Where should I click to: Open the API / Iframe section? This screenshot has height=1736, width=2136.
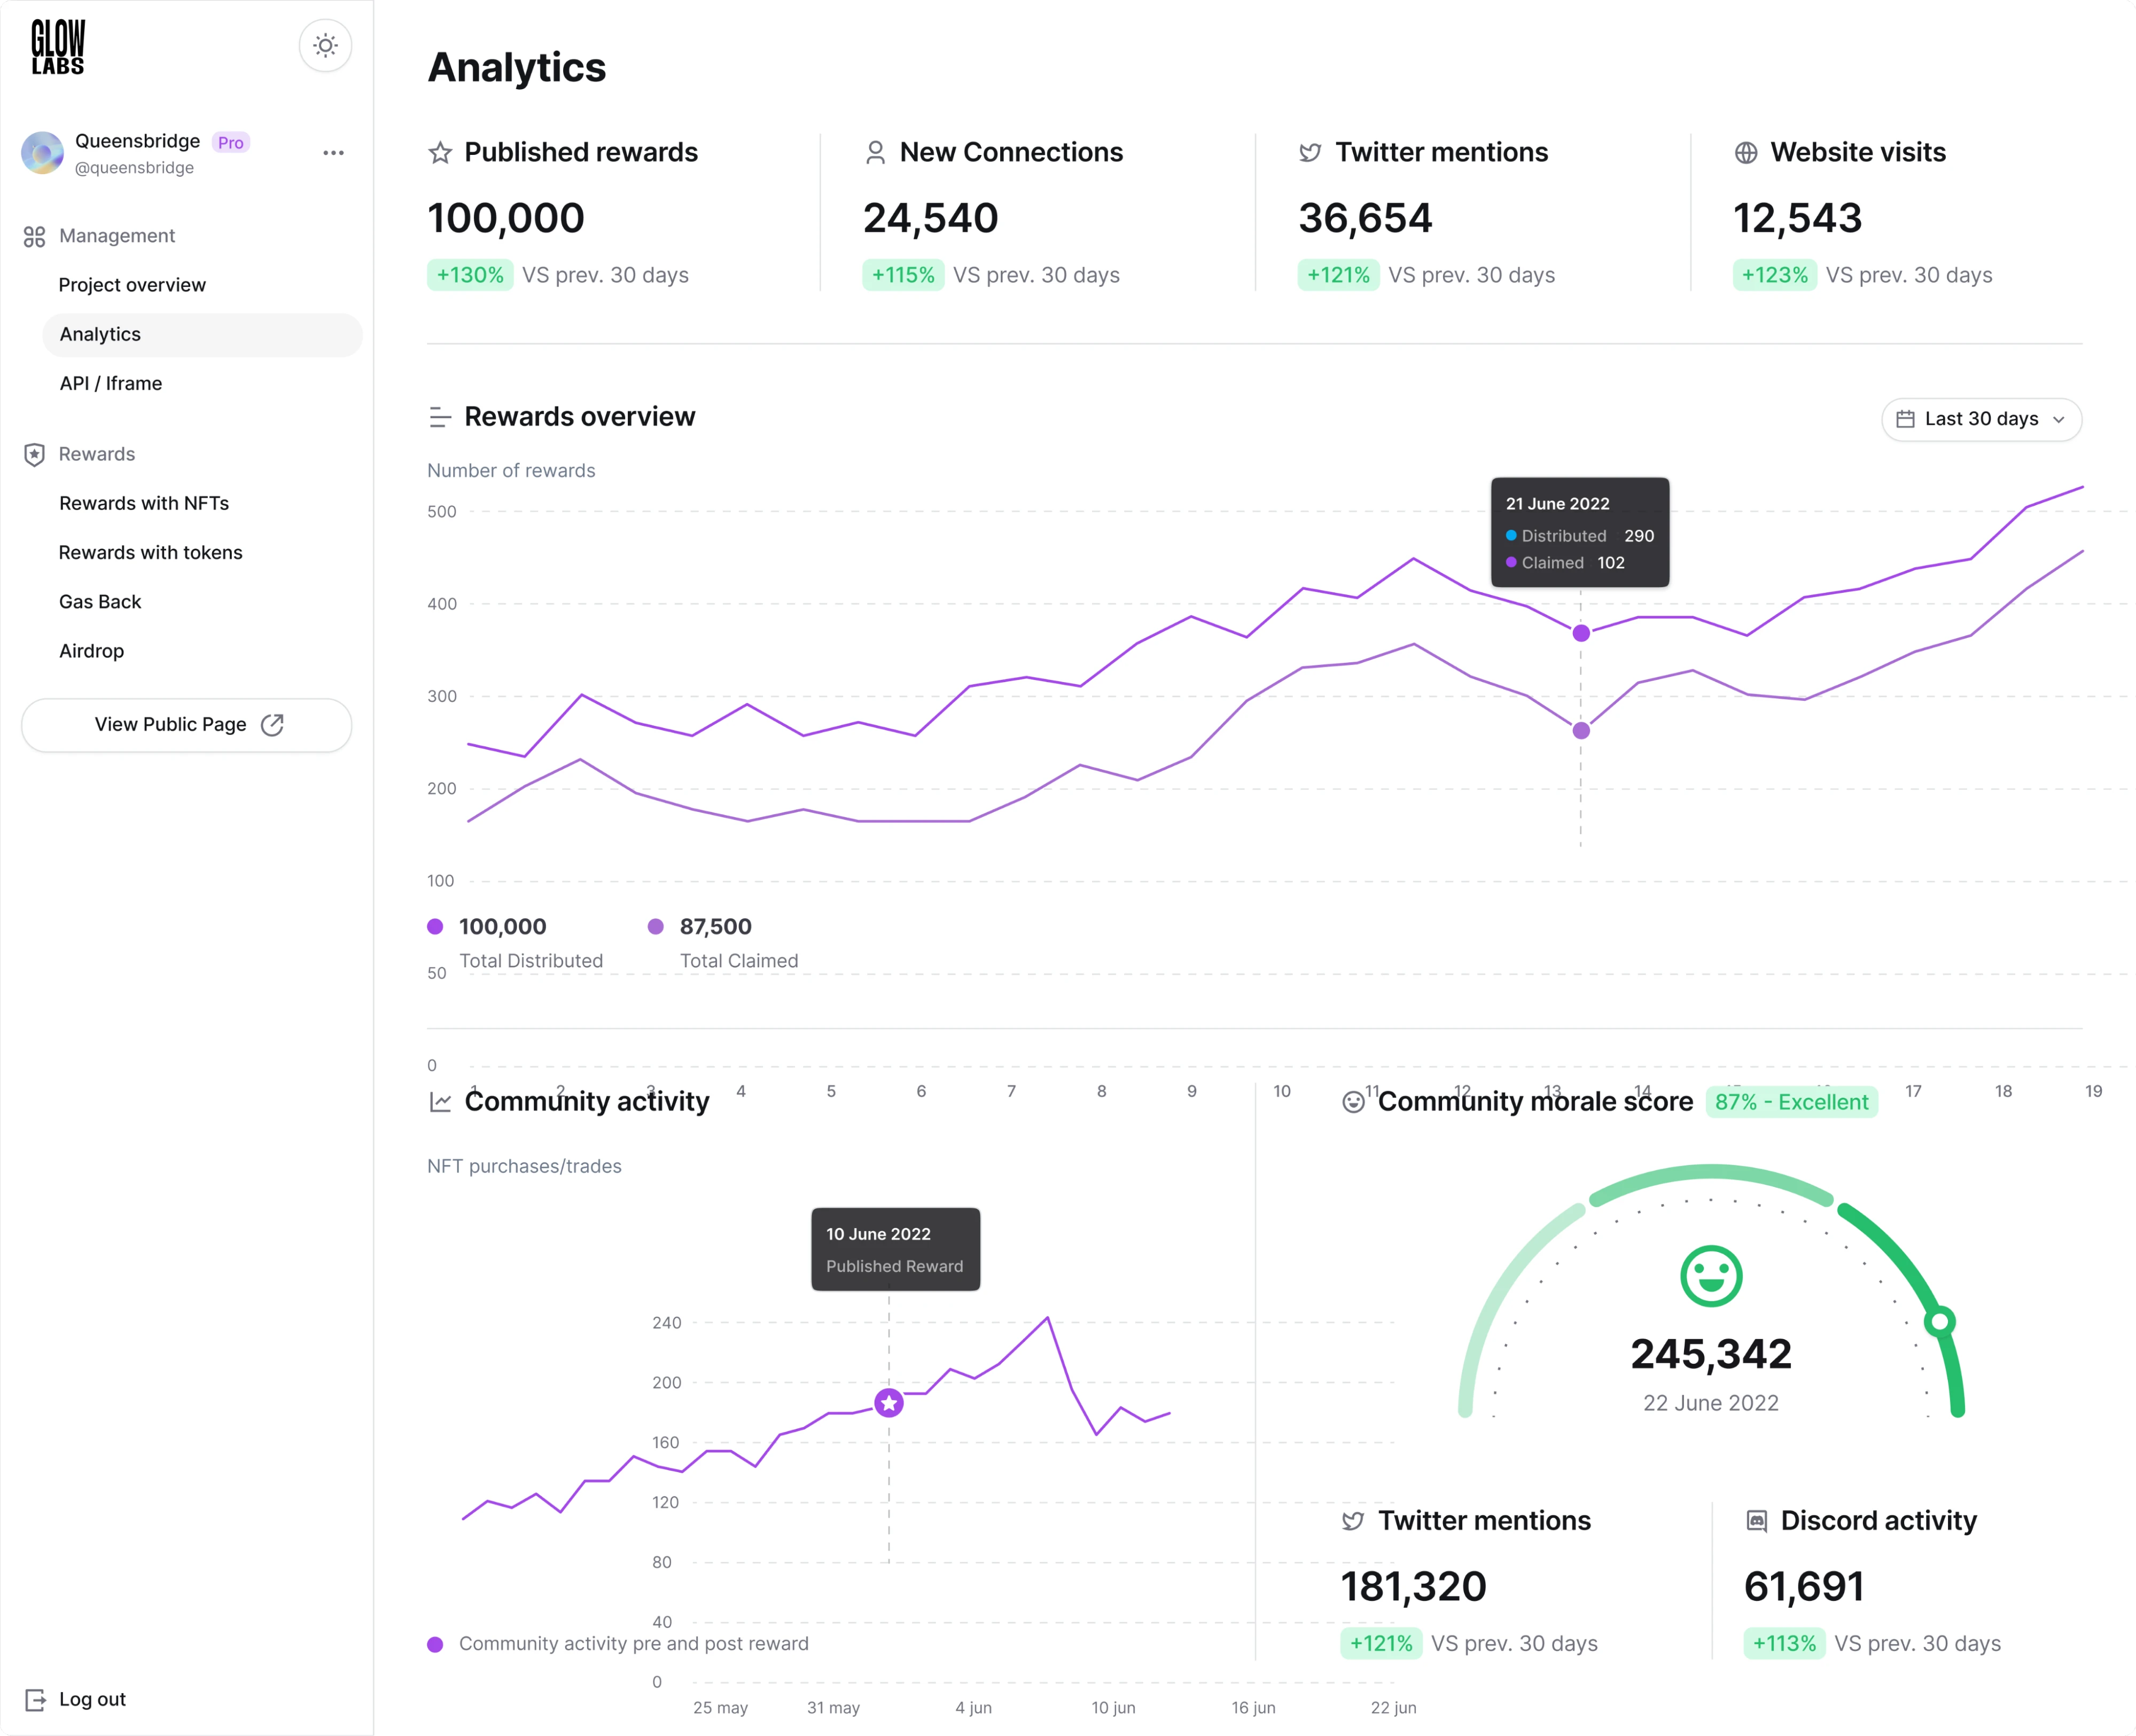(111, 383)
